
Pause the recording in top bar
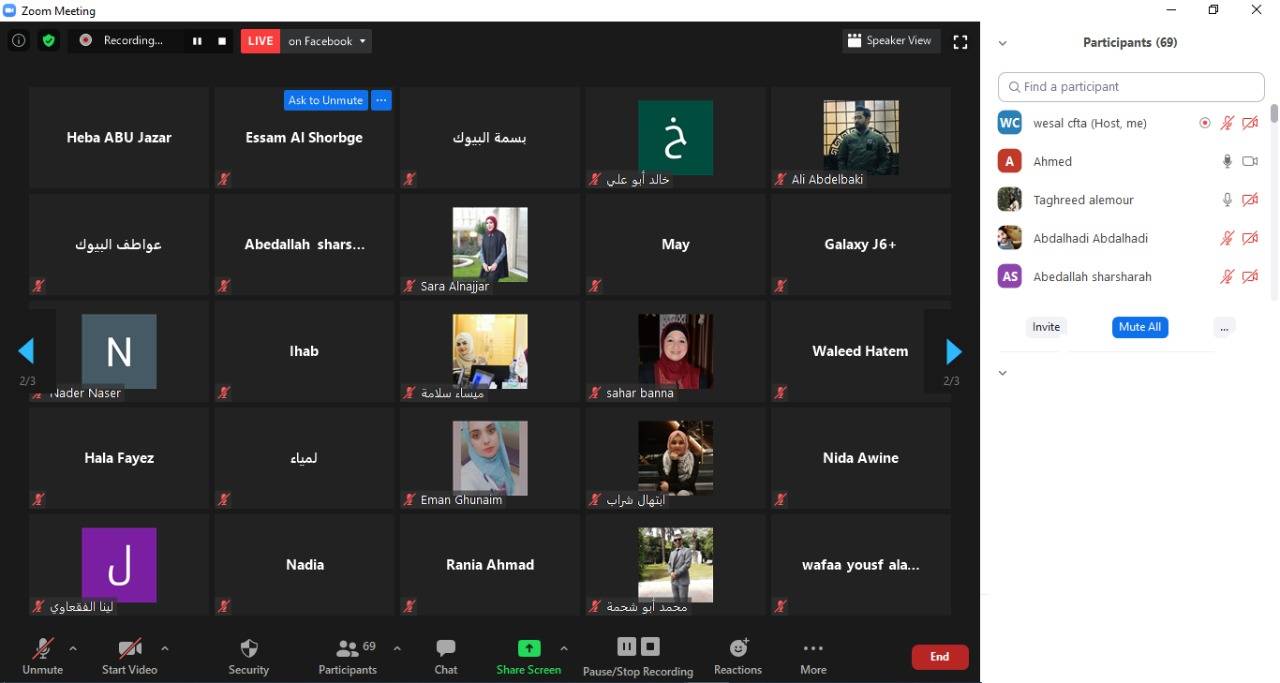click(197, 41)
